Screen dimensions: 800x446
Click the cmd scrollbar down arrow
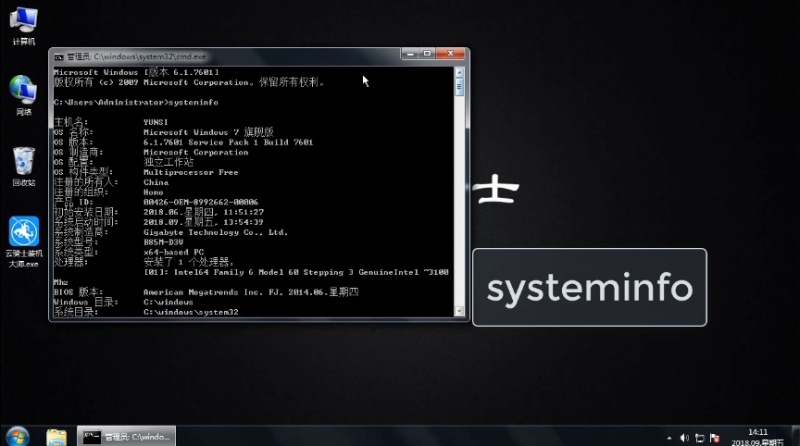pyautogui.click(x=459, y=311)
